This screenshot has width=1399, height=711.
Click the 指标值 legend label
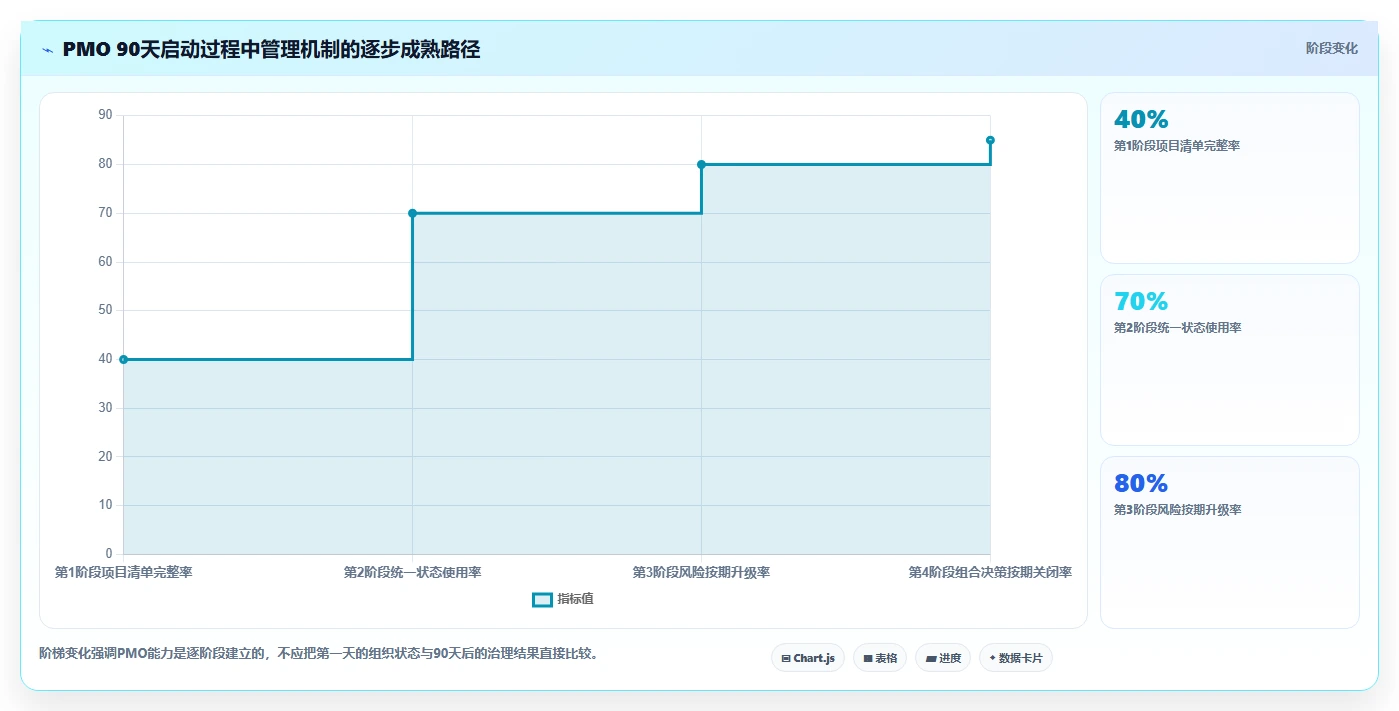[x=575, y=599]
